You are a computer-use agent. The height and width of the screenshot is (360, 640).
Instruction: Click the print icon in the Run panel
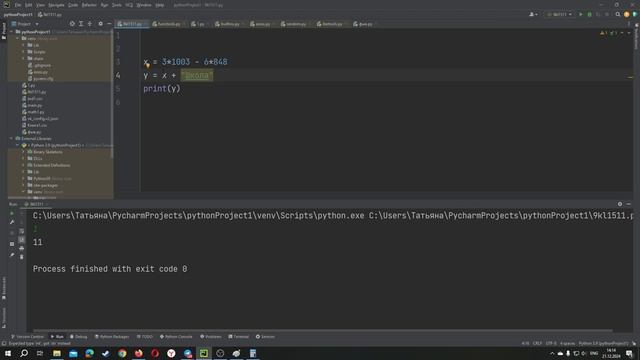click(x=22, y=248)
